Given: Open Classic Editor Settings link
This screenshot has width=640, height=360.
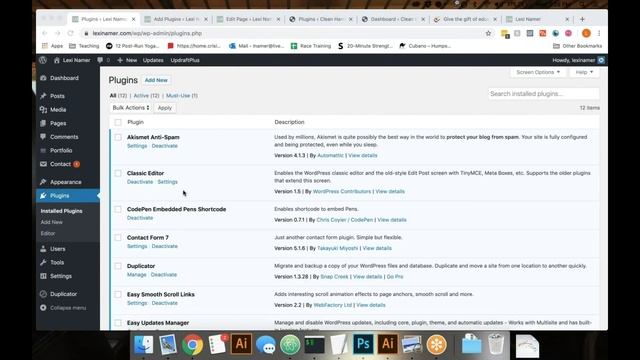Looking at the screenshot, I should pos(167,182).
